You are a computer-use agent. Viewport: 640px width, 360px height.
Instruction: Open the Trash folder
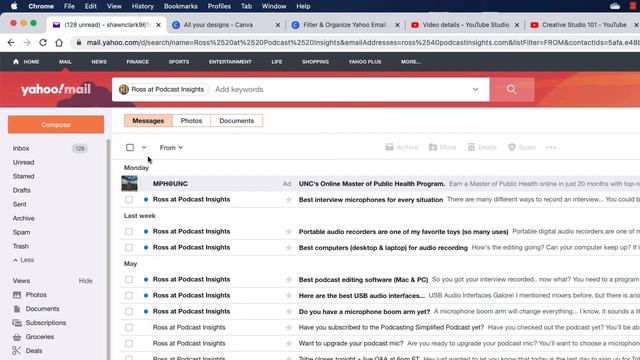pos(20,246)
